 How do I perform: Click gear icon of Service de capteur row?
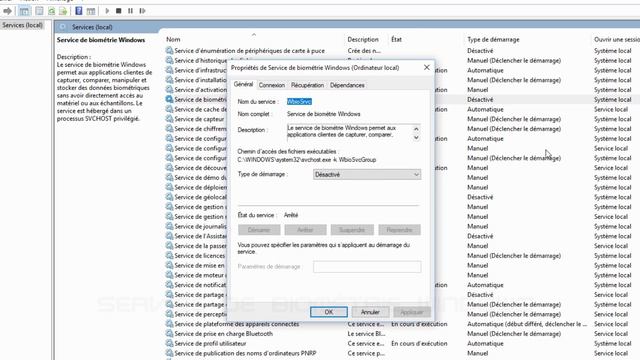[x=169, y=119]
